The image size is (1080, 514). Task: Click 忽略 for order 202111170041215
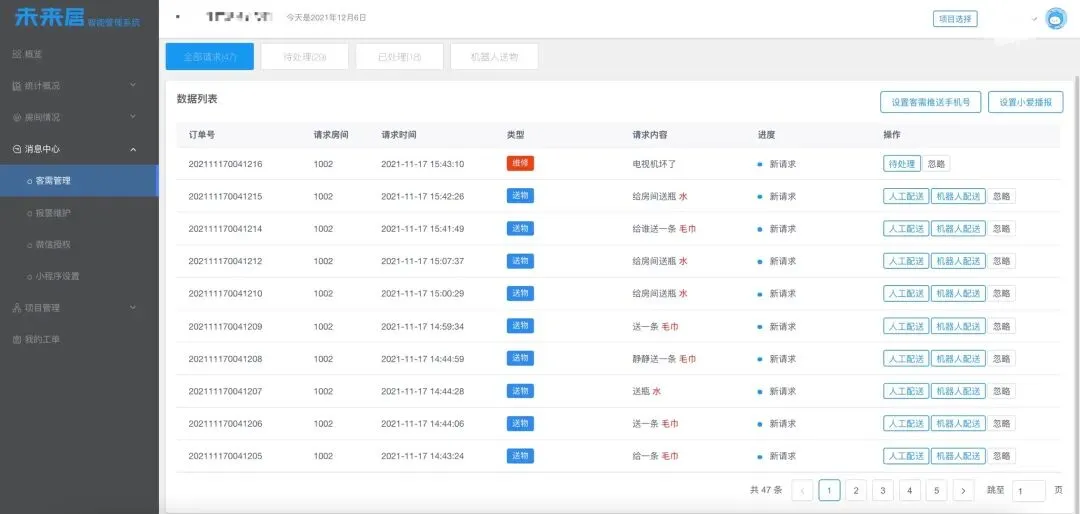(x=1001, y=196)
